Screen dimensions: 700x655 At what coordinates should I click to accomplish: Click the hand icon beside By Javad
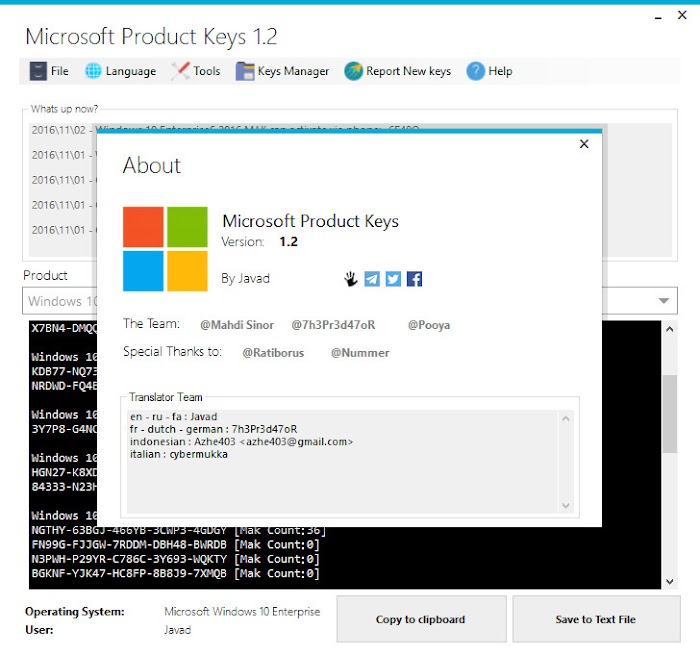click(351, 279)
